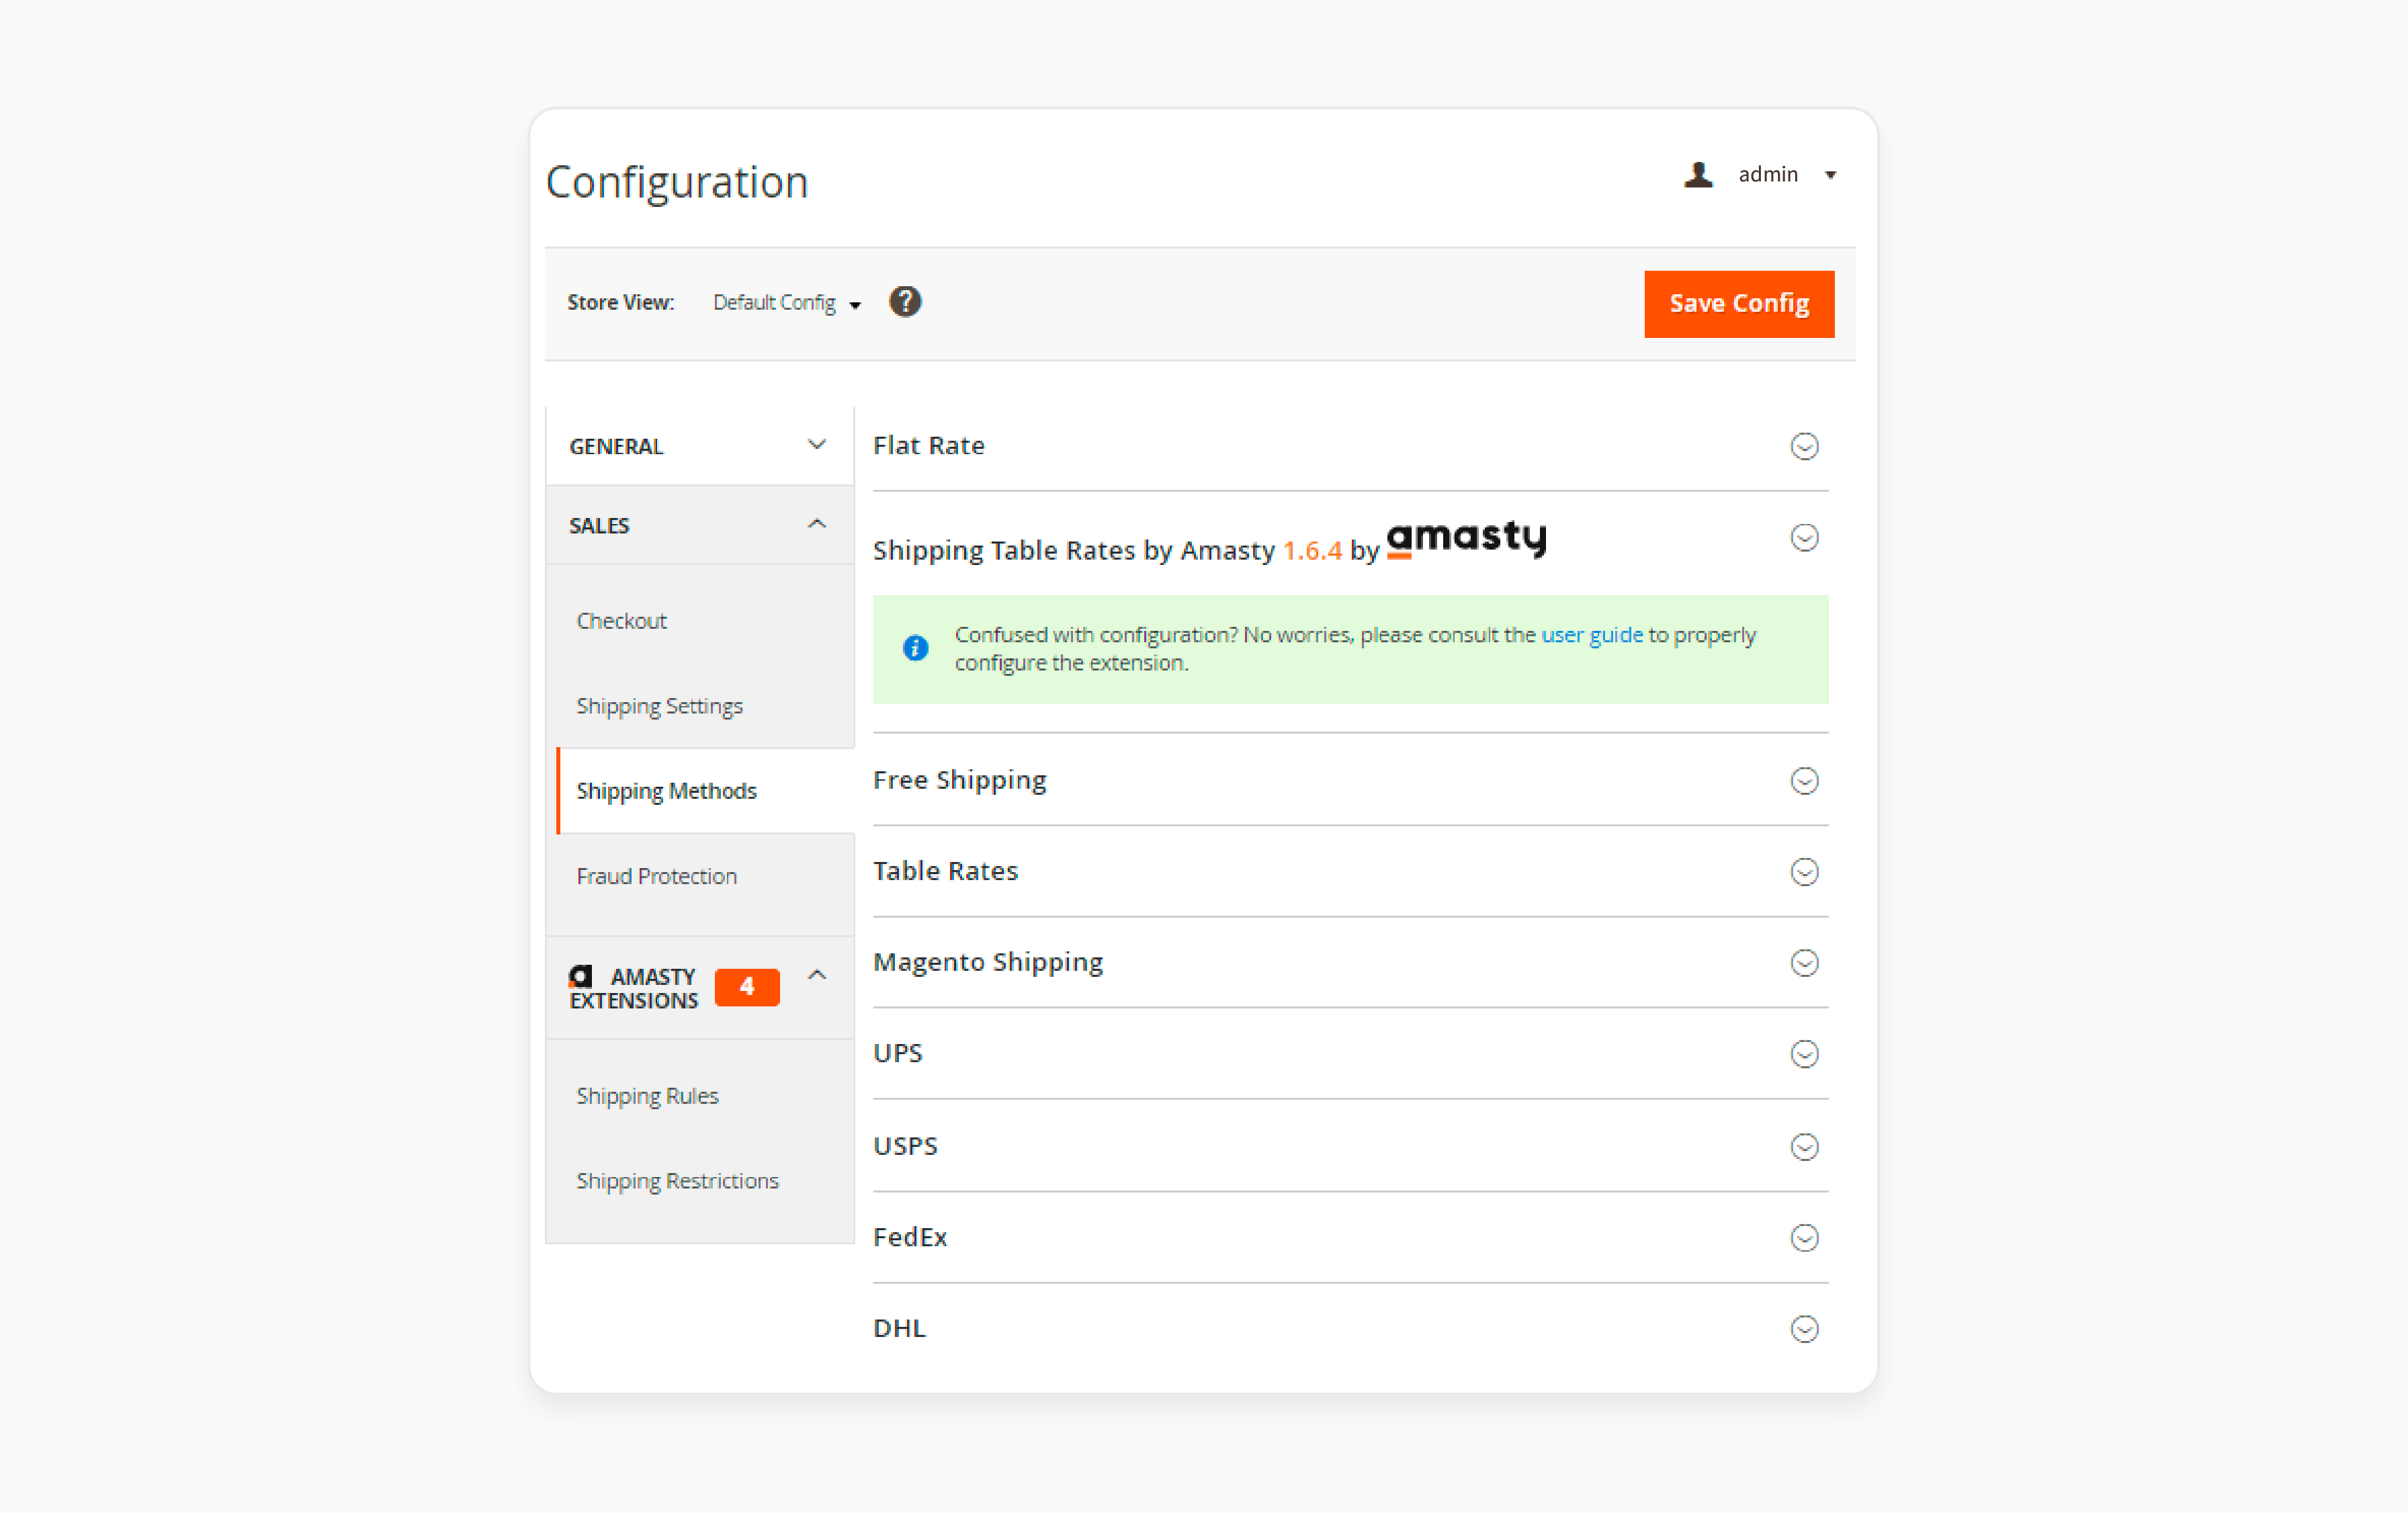
Task: Click the Shipping Methods tab item
Action: coord(667,791)
